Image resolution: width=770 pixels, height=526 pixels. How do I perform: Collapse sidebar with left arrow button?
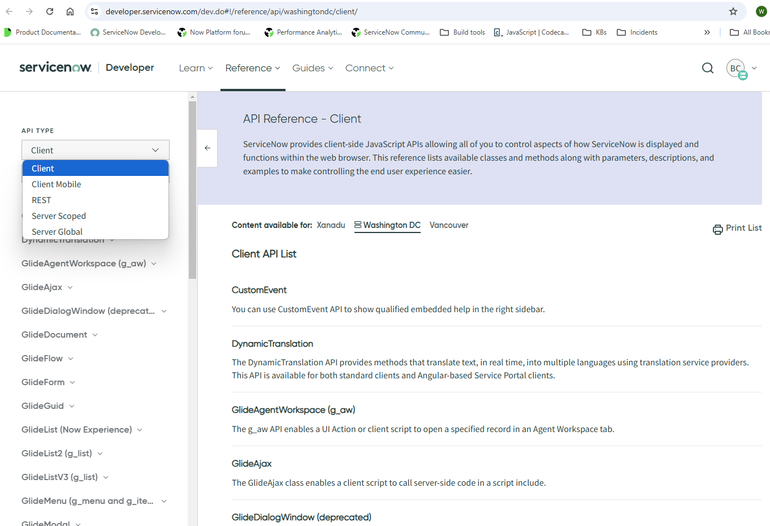coord(207,148)
